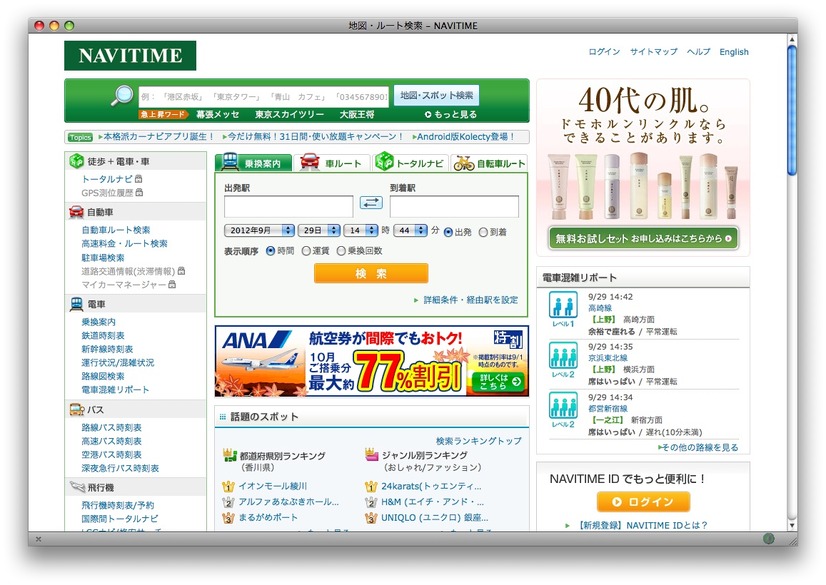This screenshot has height=585, width=826.
Task: Click the 電車 sidebar train icon
Action: 76,304
